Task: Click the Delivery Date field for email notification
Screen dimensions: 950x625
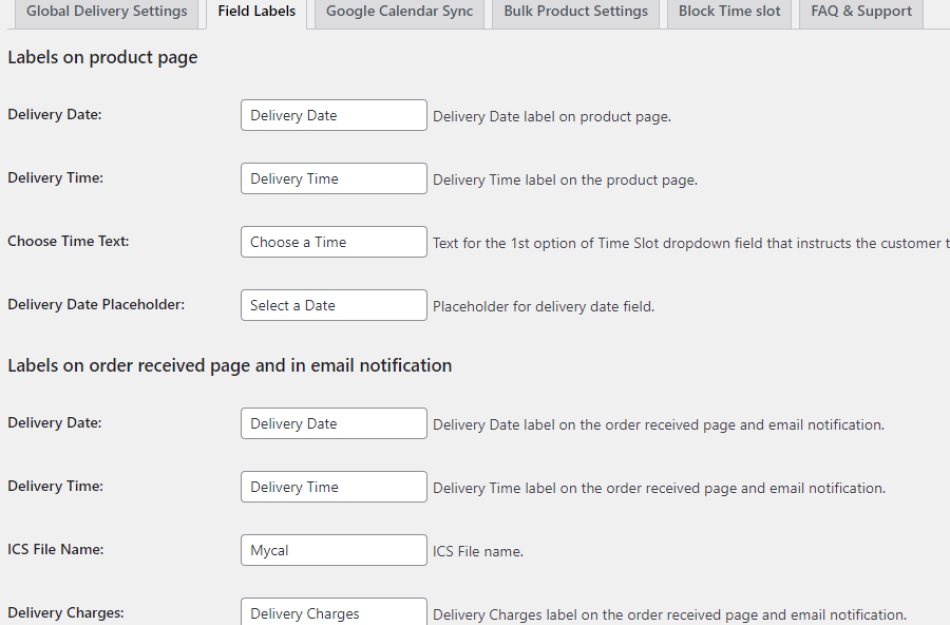Action: [333, 423]
